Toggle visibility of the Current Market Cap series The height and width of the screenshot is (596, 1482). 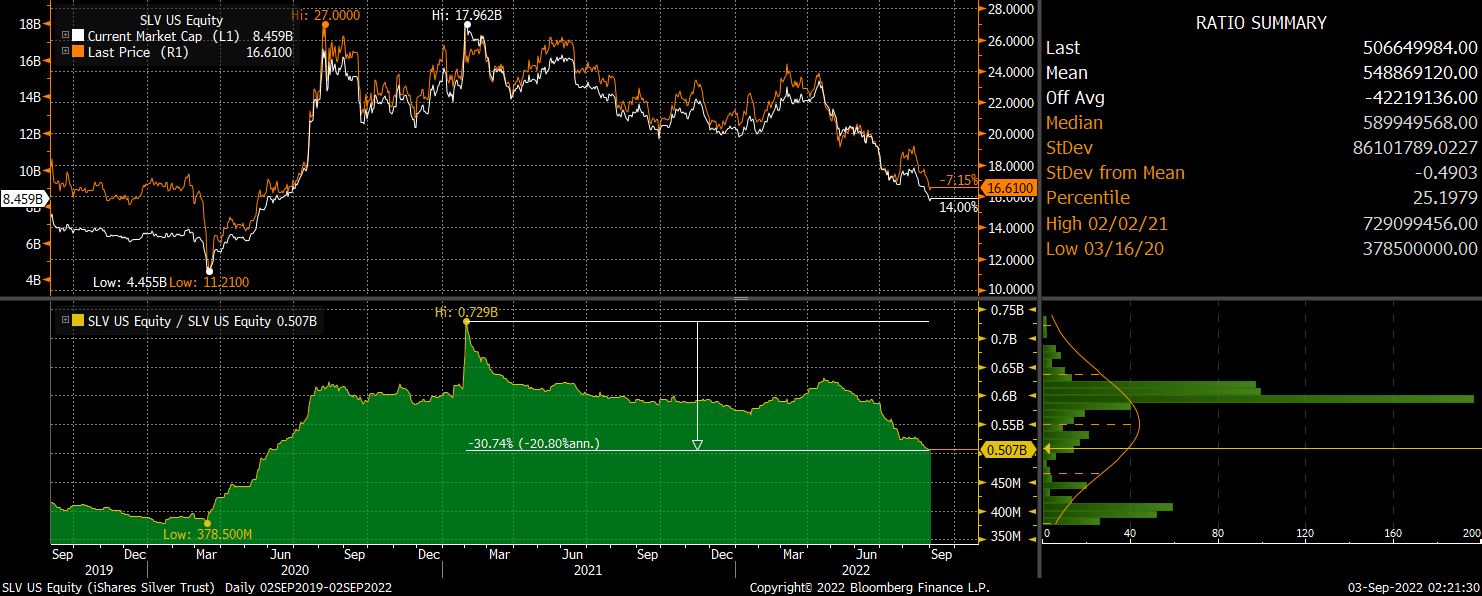pos(78,34)
